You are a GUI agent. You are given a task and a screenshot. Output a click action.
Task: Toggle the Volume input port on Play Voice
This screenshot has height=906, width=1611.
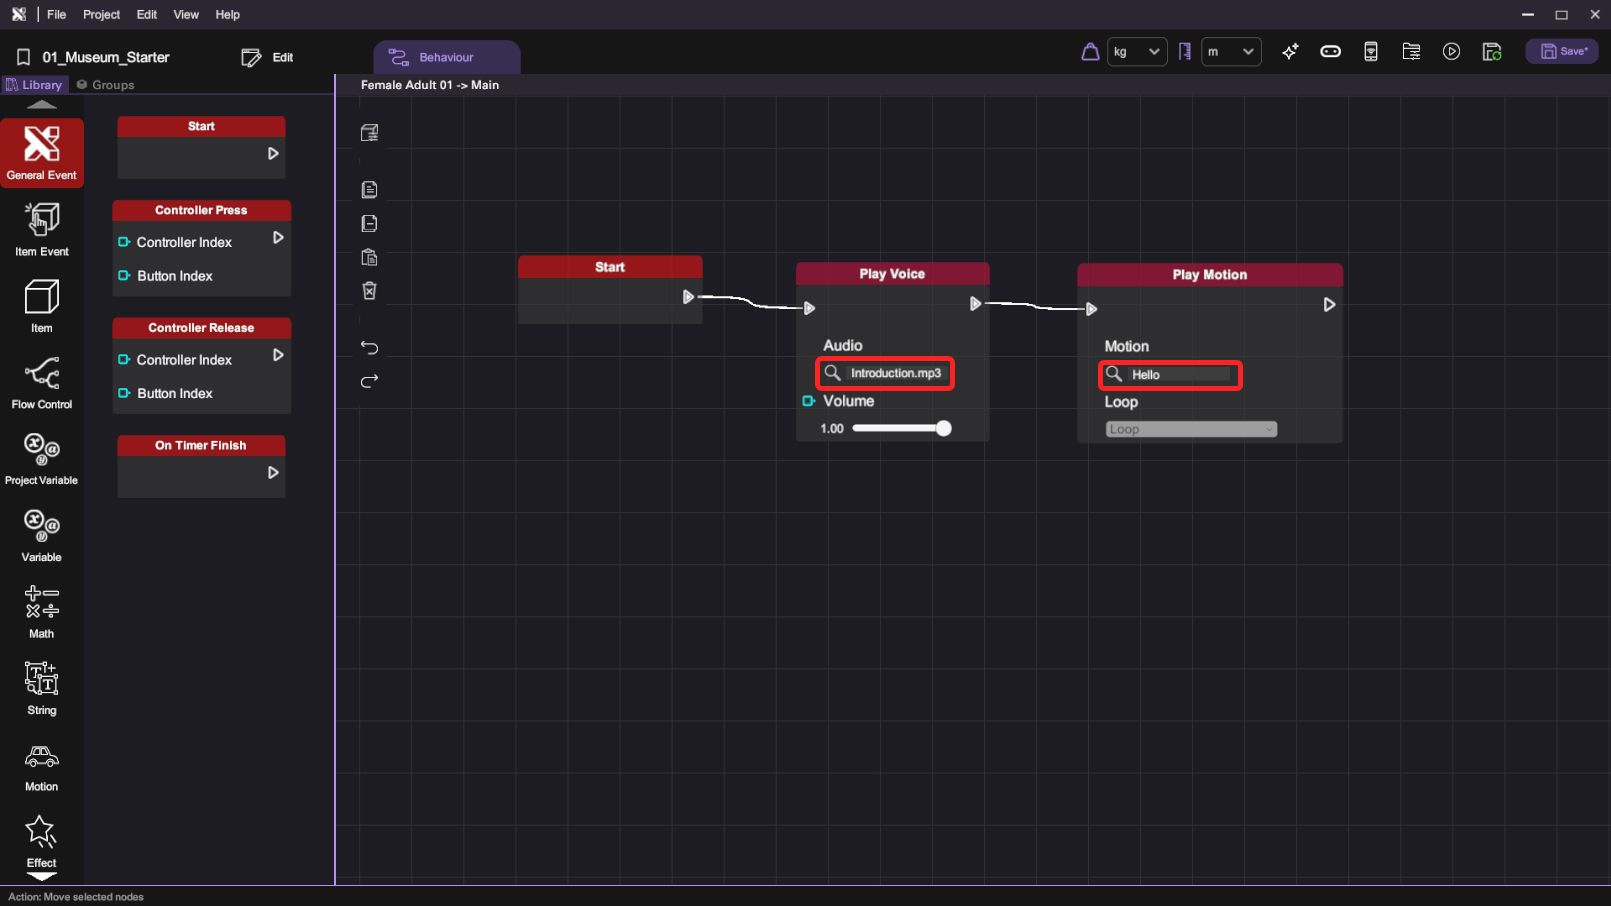point(809,401)
